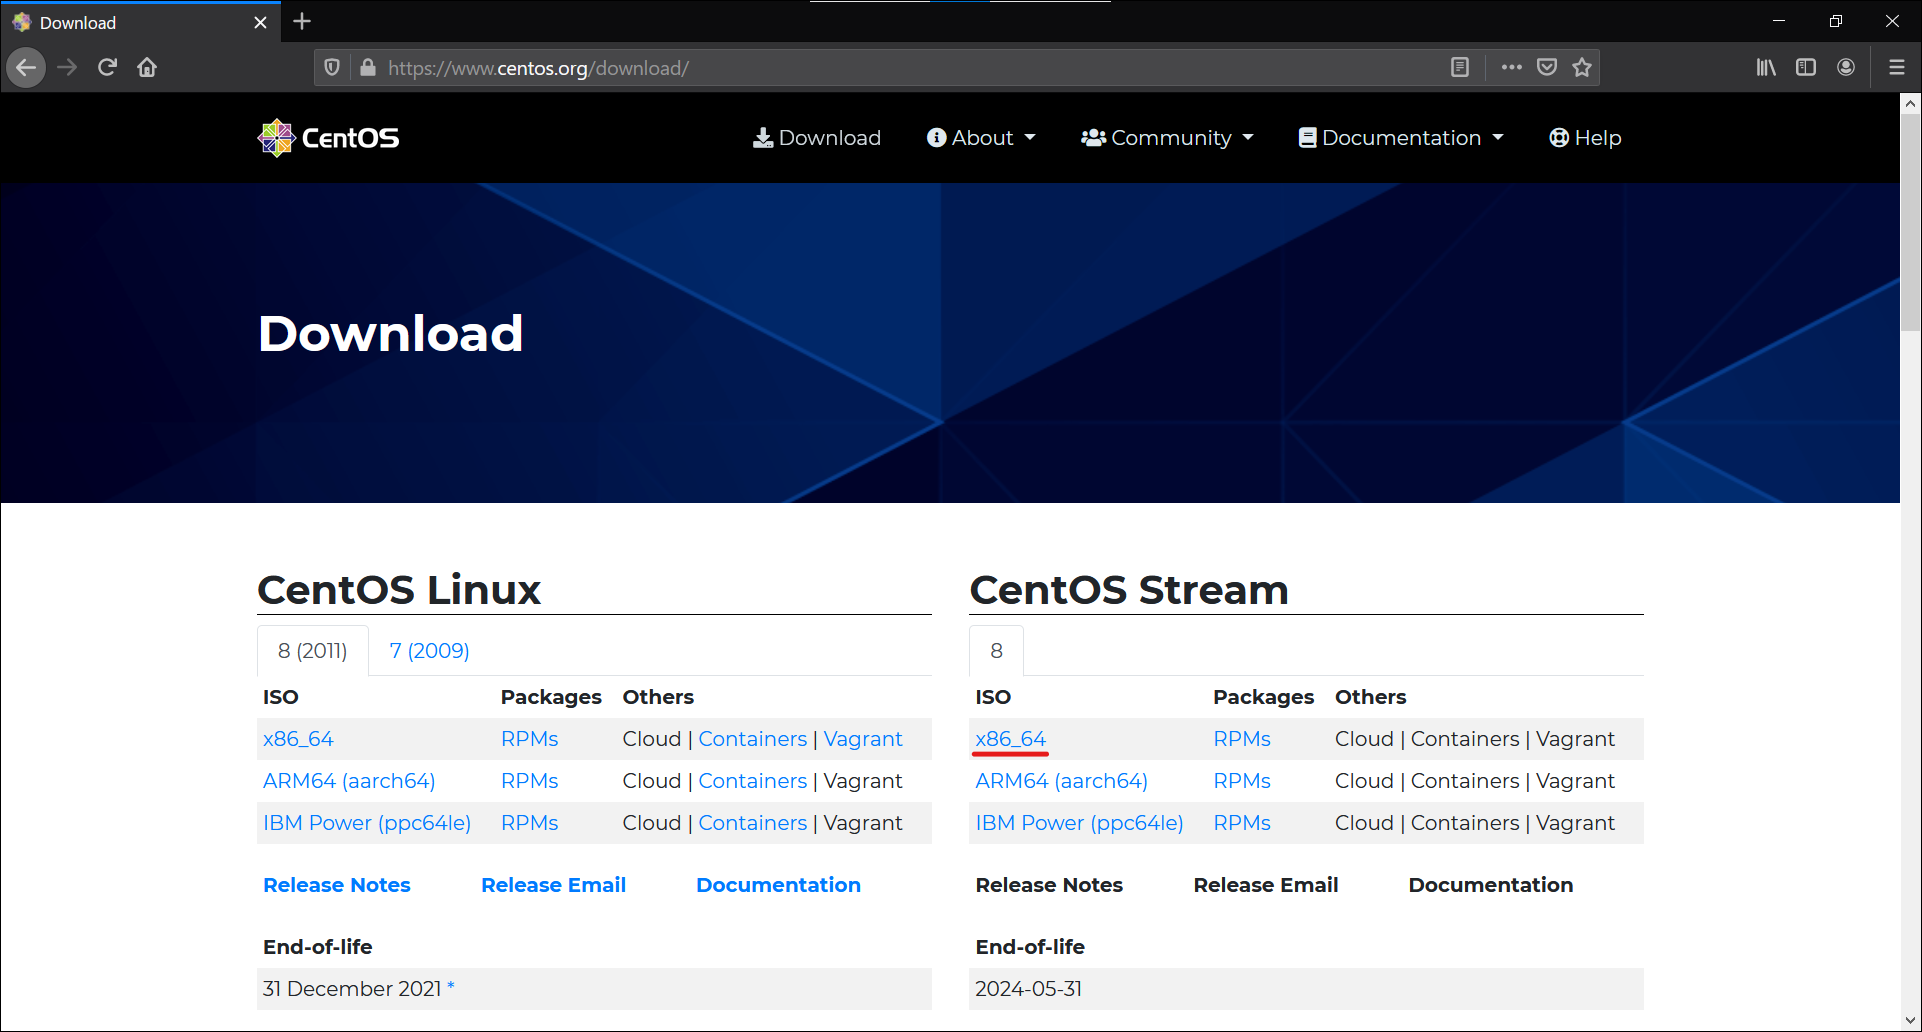Bookmark this page with the star icon
Image resolution: width=1922 pixels, height=1032 pixels.
1582,68
